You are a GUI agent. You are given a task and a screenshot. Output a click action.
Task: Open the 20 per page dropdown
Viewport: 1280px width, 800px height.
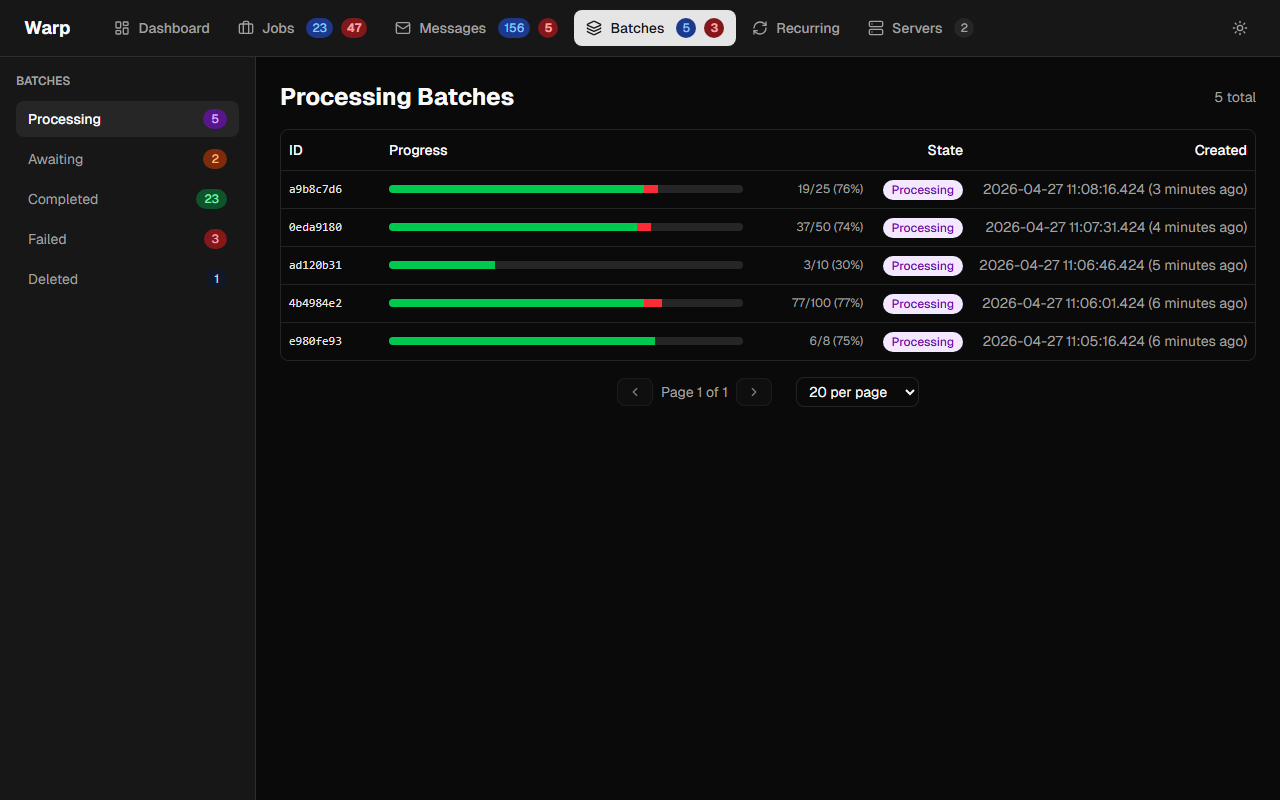[857, 392]
